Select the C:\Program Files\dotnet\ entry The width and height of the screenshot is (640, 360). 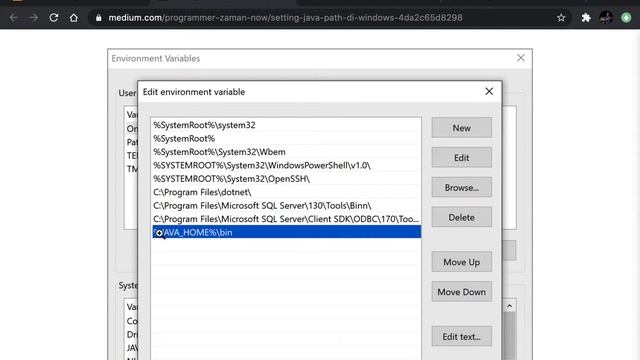tap(286, 192)
